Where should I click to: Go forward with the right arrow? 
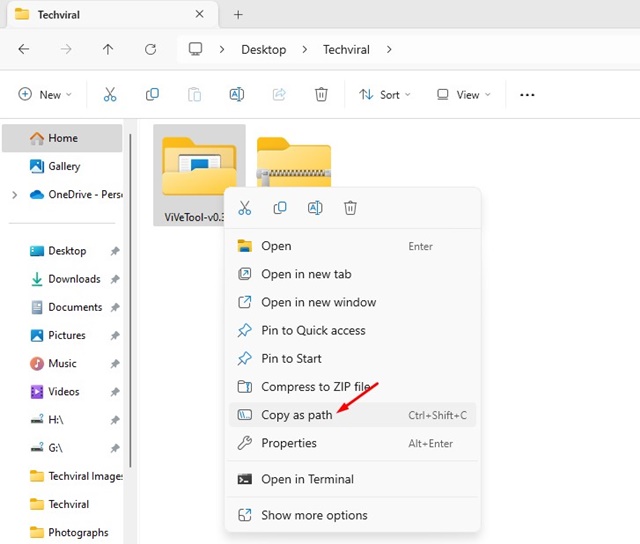click(66, 49)
